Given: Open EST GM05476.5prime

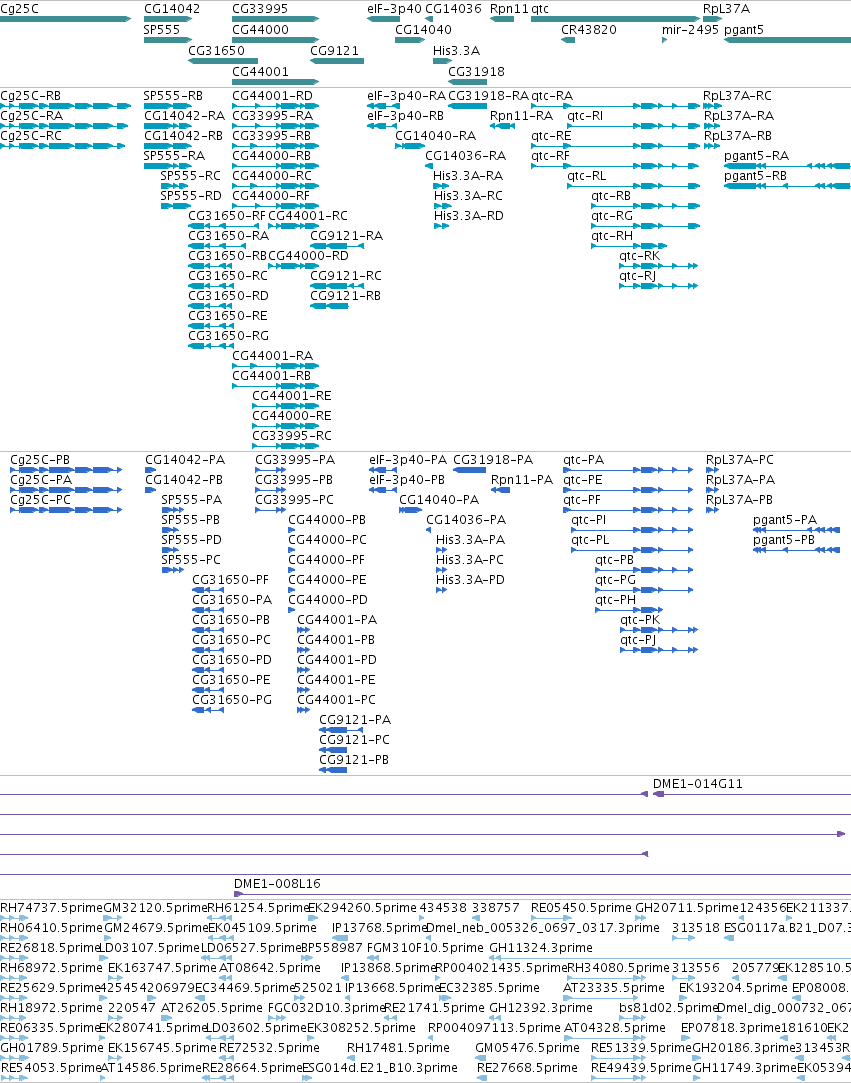Looking at the screenshot, I should coord(527,1048).
